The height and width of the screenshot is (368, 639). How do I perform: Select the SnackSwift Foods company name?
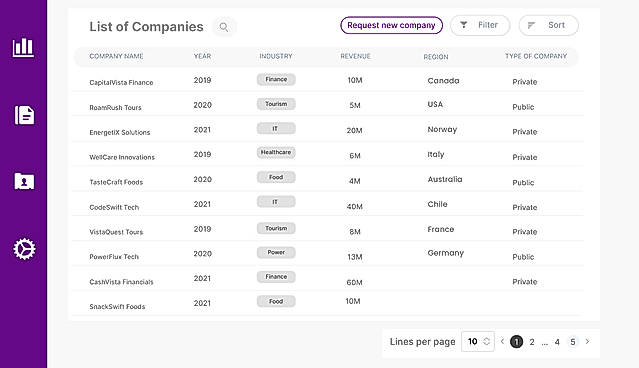click(117, 306)
